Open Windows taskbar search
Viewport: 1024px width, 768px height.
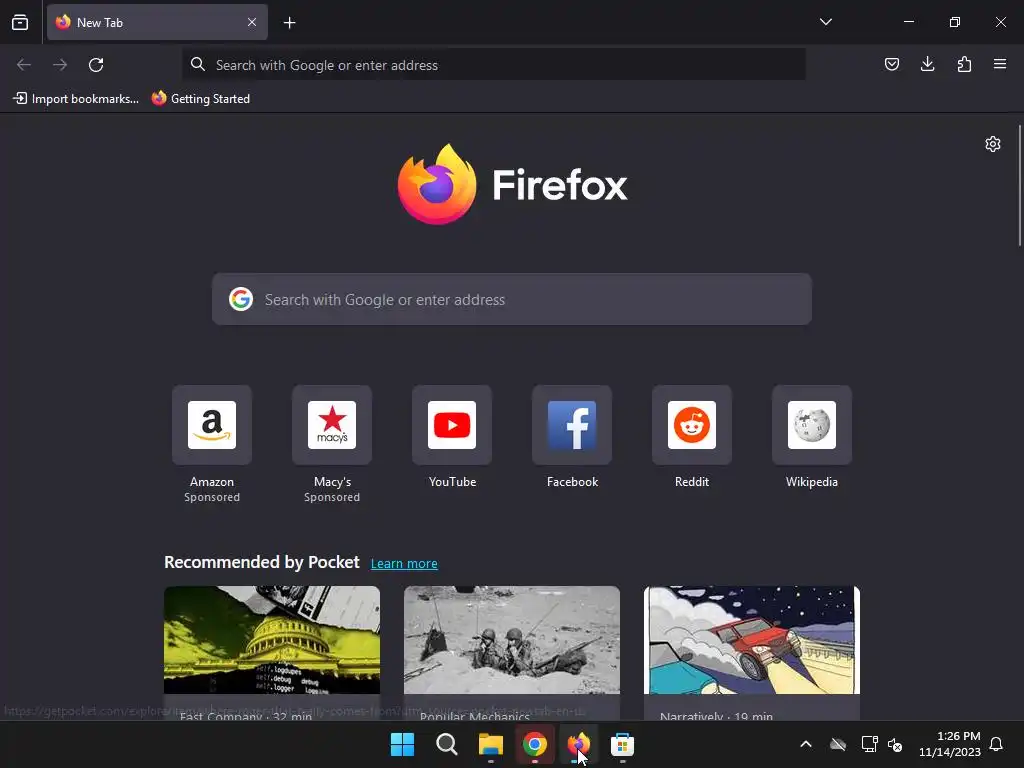pos(447,744)
